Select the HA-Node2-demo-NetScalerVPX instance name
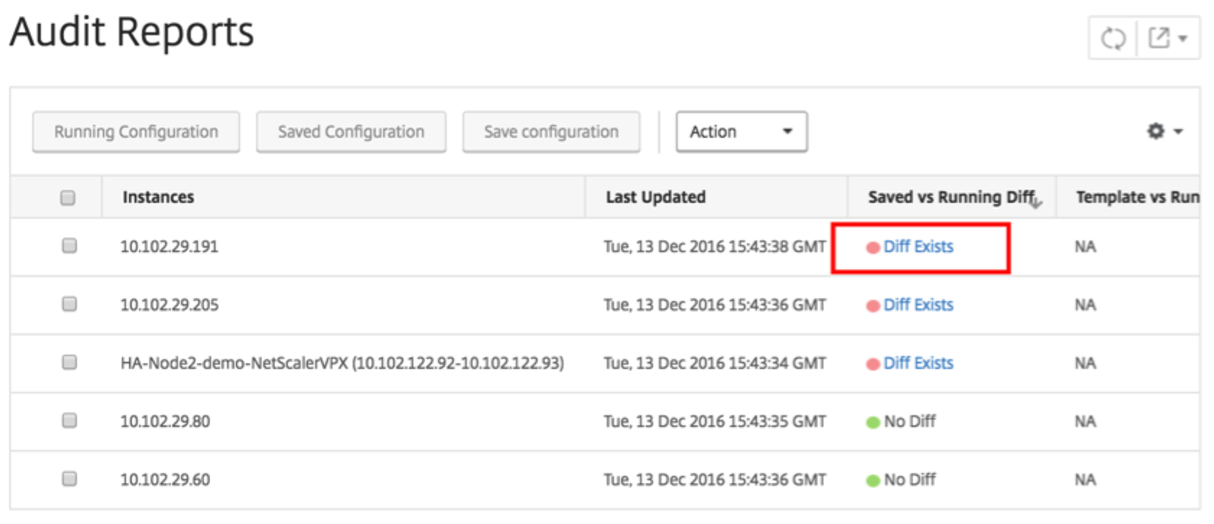Image resolution: width=1214 pixels, height=524 pixels. pos(342,363)
